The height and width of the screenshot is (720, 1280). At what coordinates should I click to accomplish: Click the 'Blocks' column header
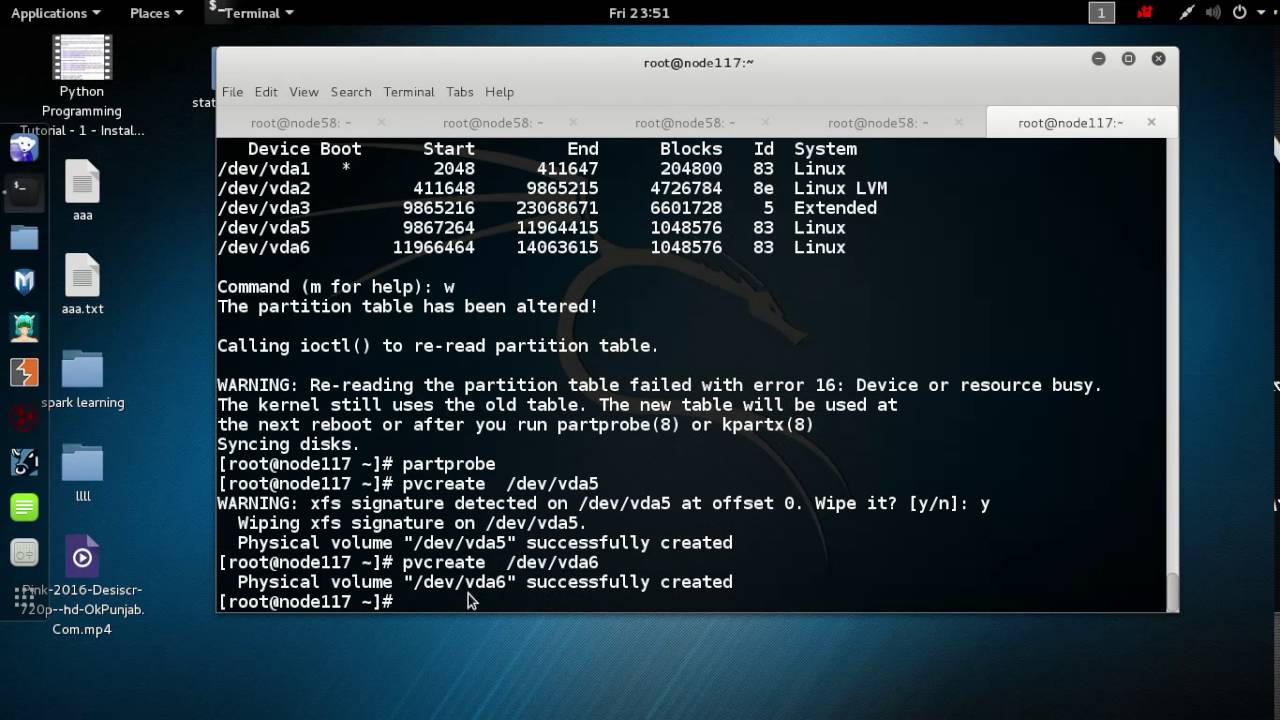click(690, 149)
